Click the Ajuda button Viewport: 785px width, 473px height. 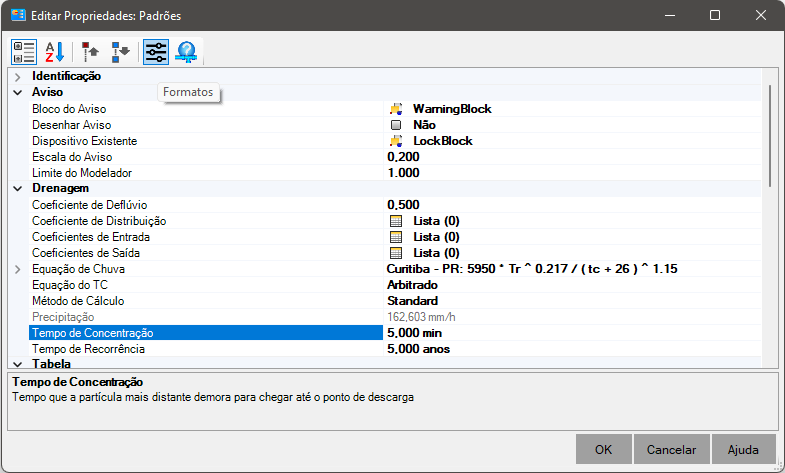click(743, 449)
